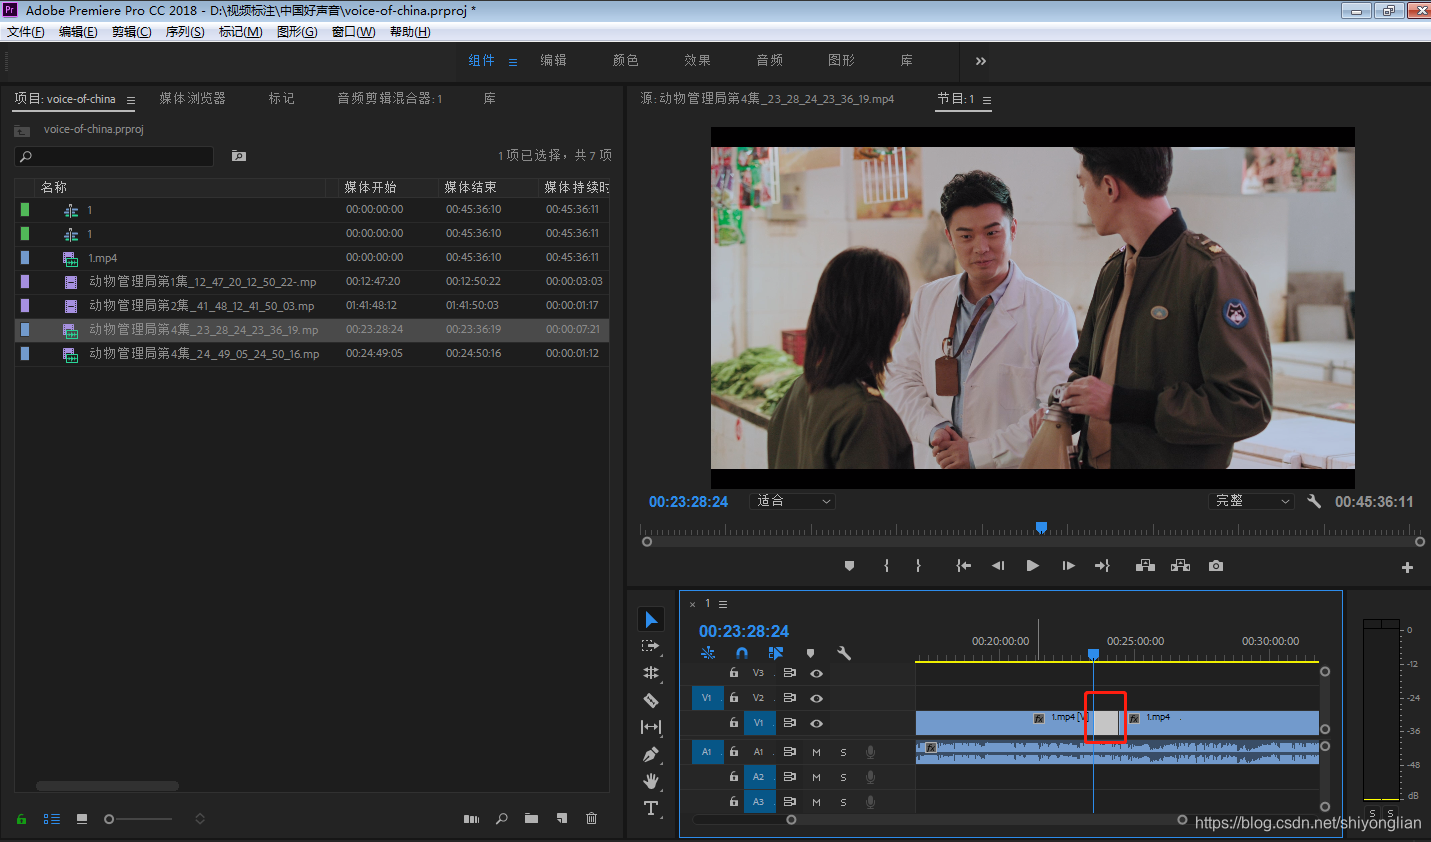Click New Item icon in project panel
Screen dimensions: 1431x842
[562, 818]
